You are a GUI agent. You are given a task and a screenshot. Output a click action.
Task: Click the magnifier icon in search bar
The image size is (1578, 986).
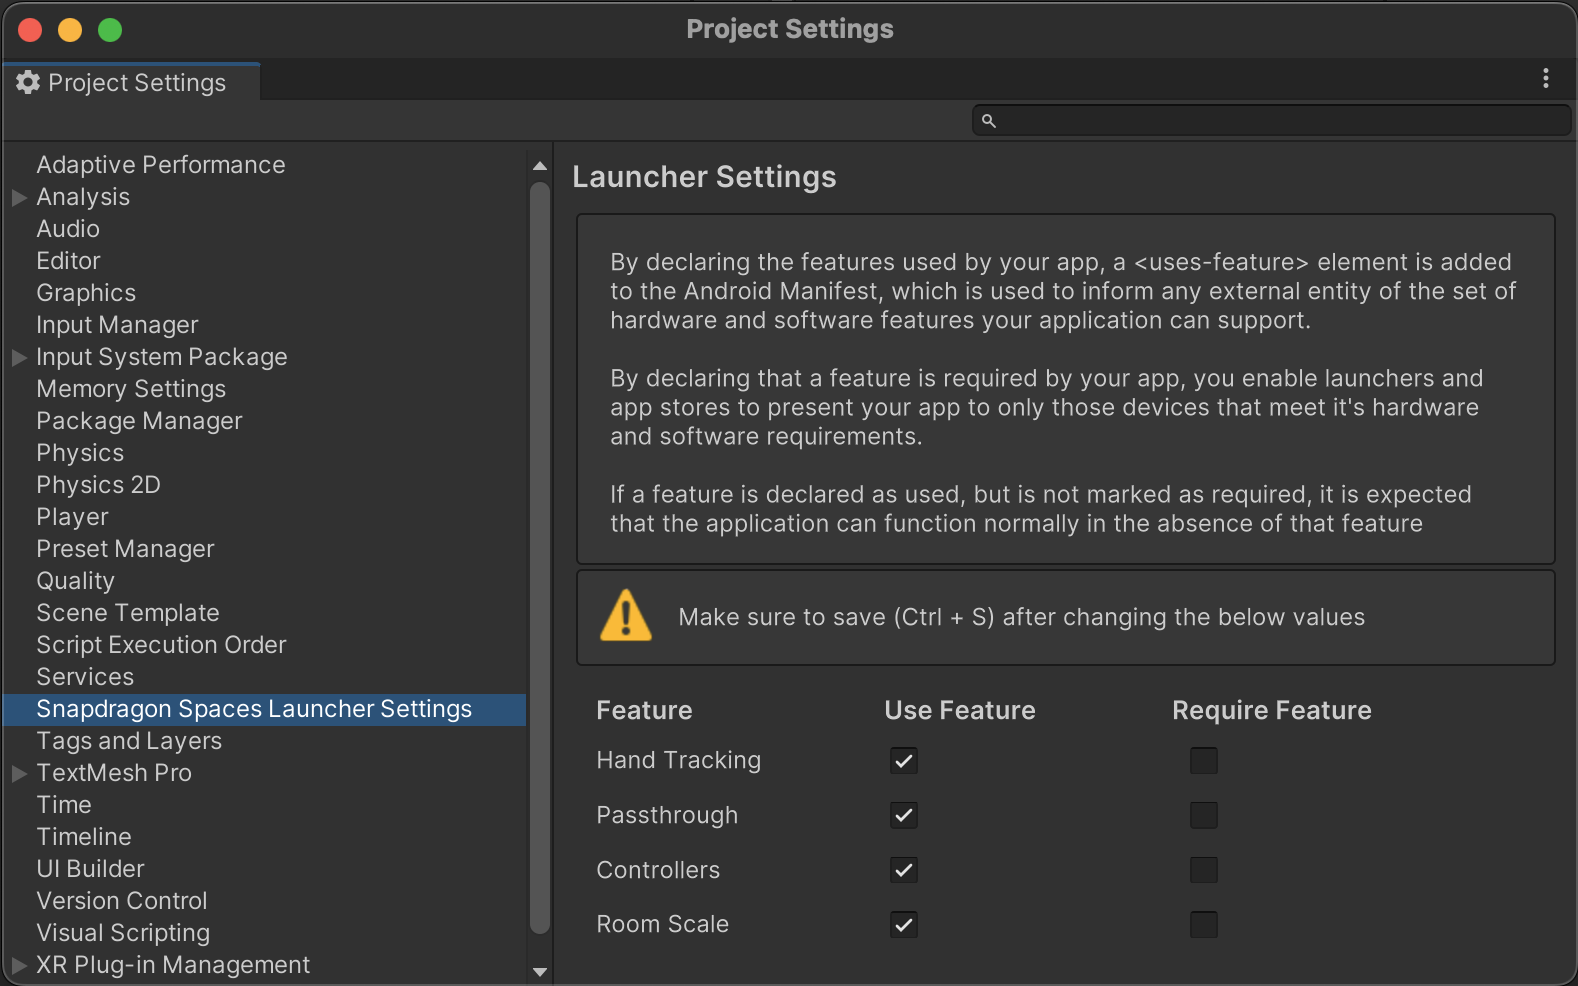coord(988,121)
